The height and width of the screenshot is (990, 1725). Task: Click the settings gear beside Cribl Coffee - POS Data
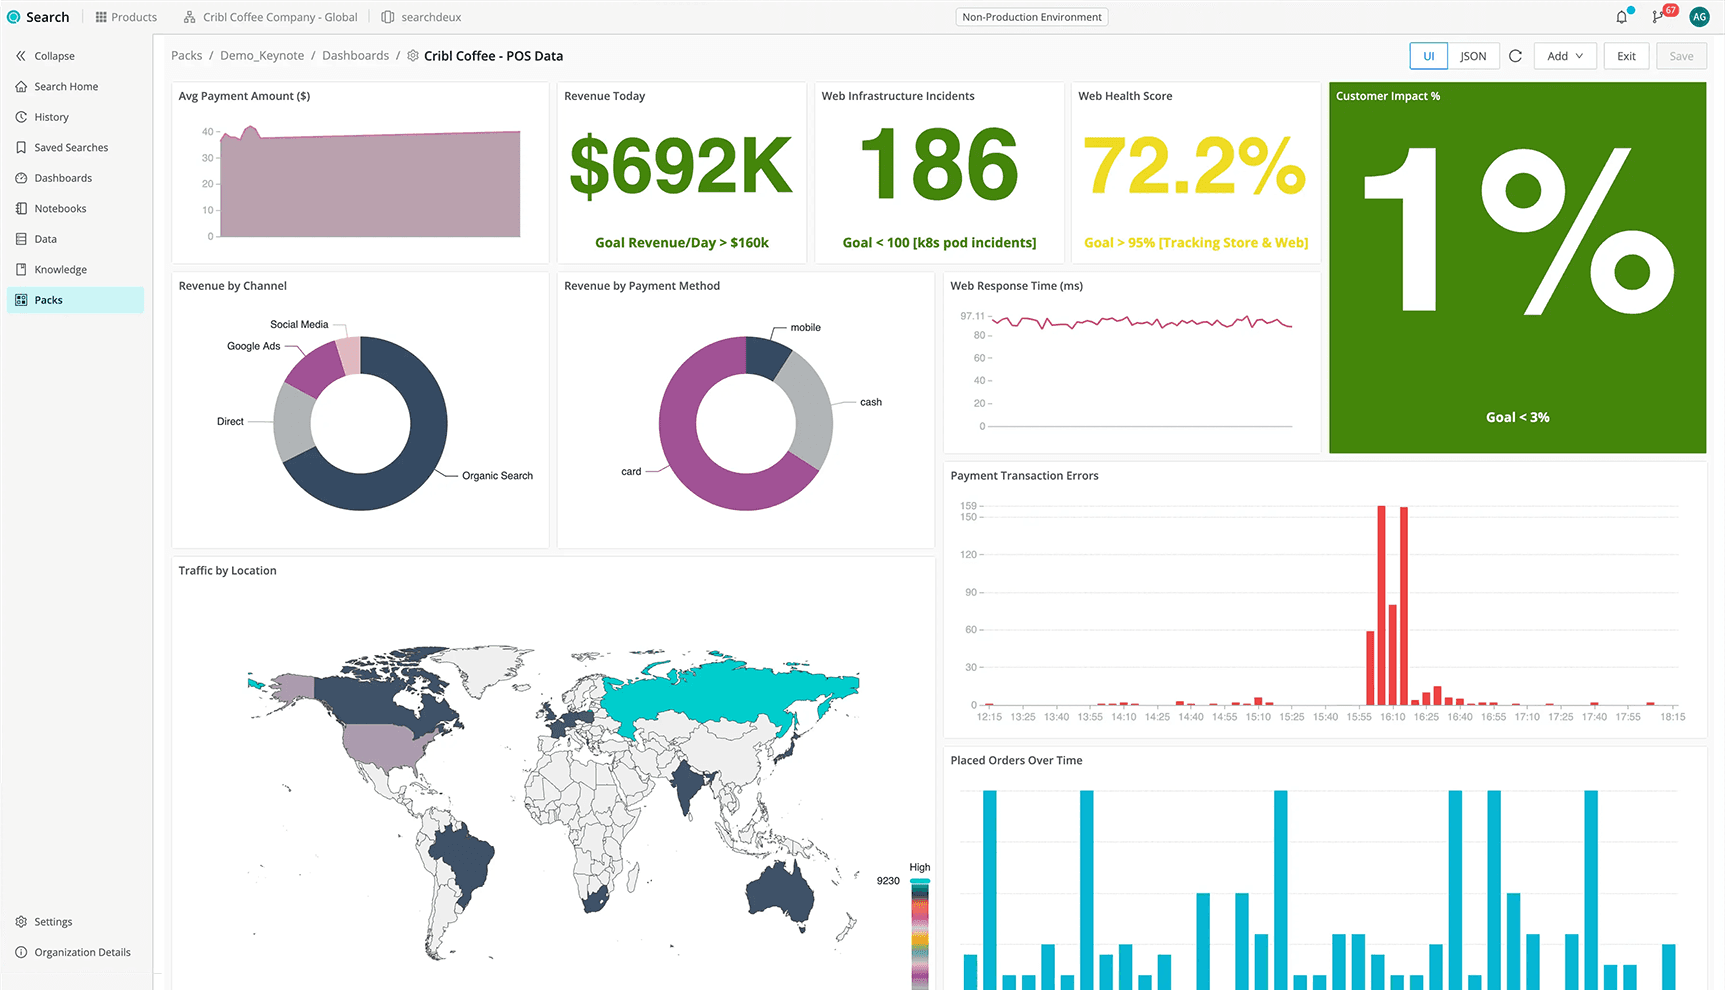click(x=412, y=56)
